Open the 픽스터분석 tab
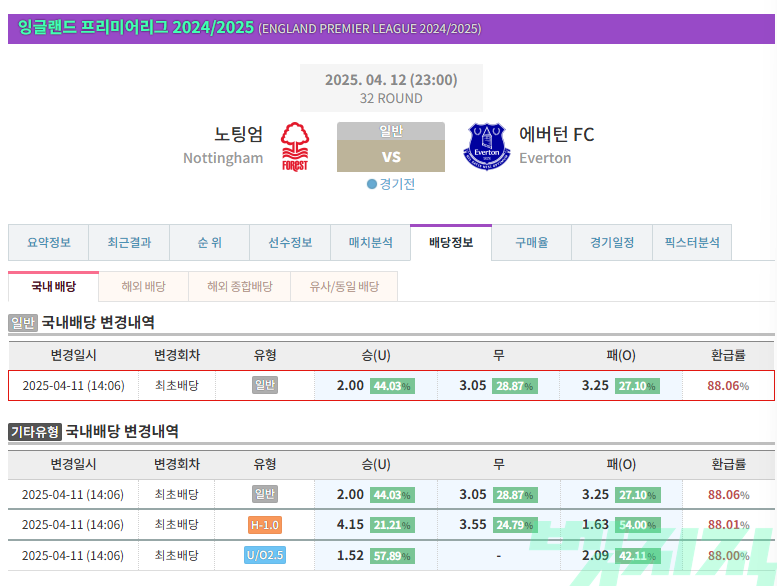777x586 pixels. point(692,243)
